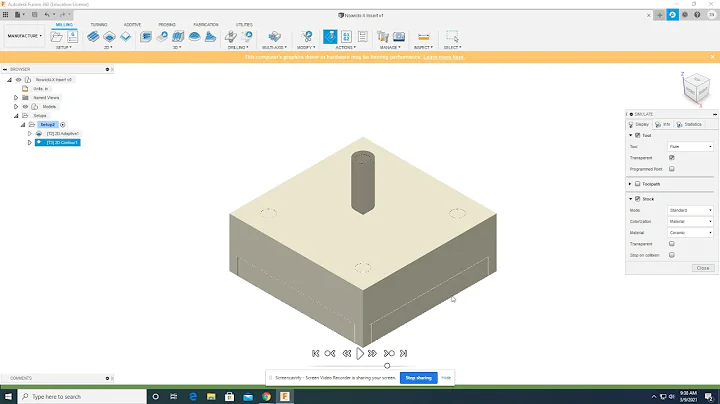
Task: Open the Tool Library icon in Manage
Action: coord(382,36)
